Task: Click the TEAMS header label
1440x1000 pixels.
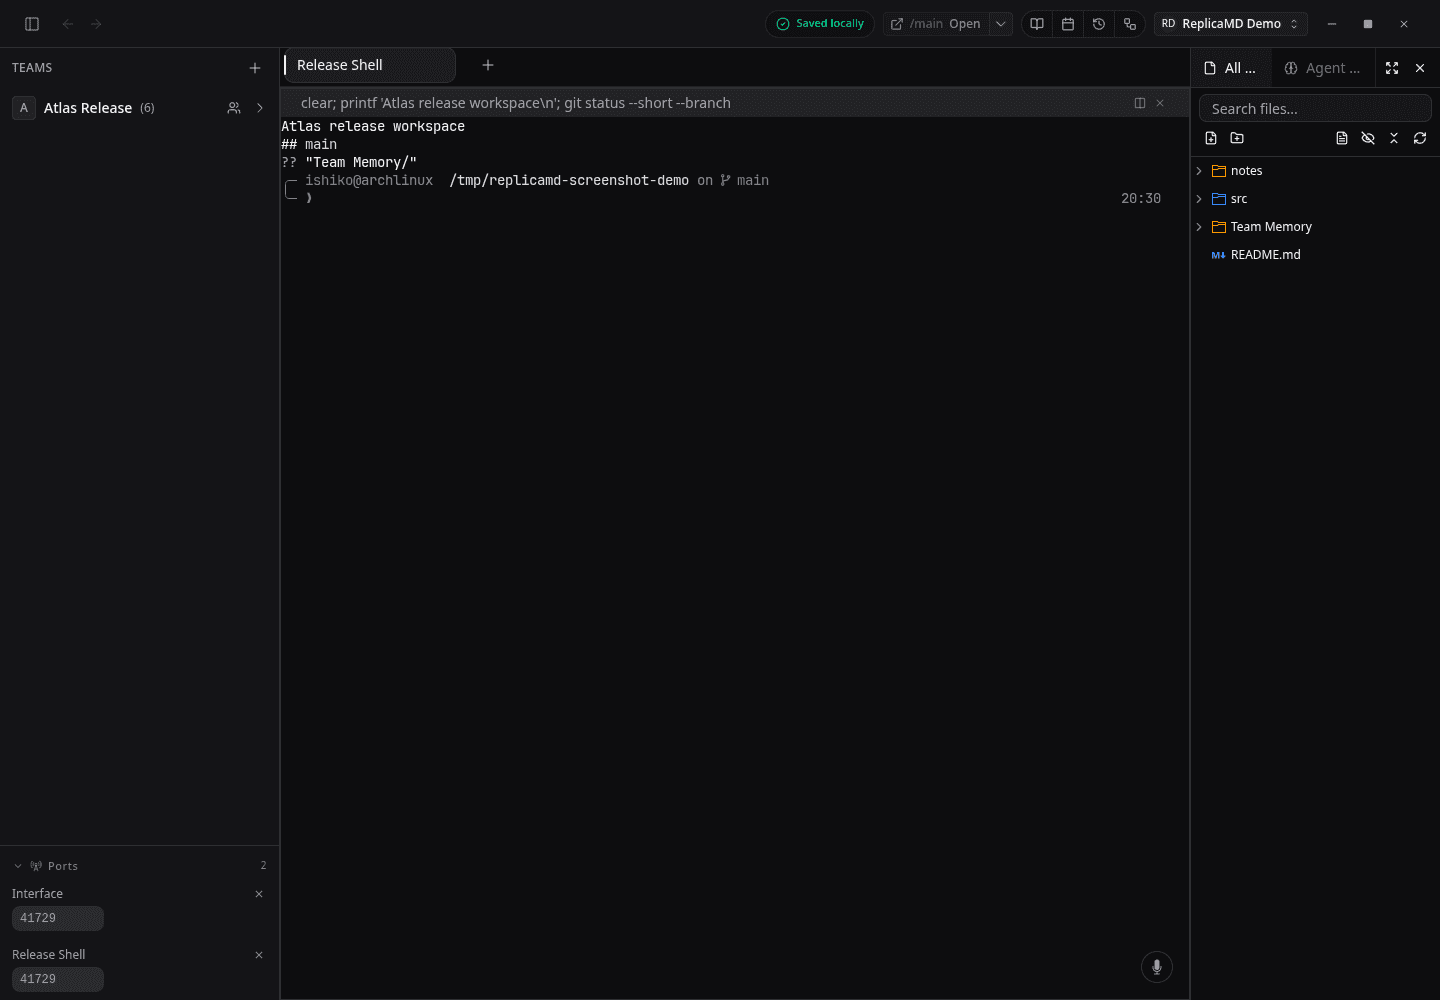Action: pos(32,68)
